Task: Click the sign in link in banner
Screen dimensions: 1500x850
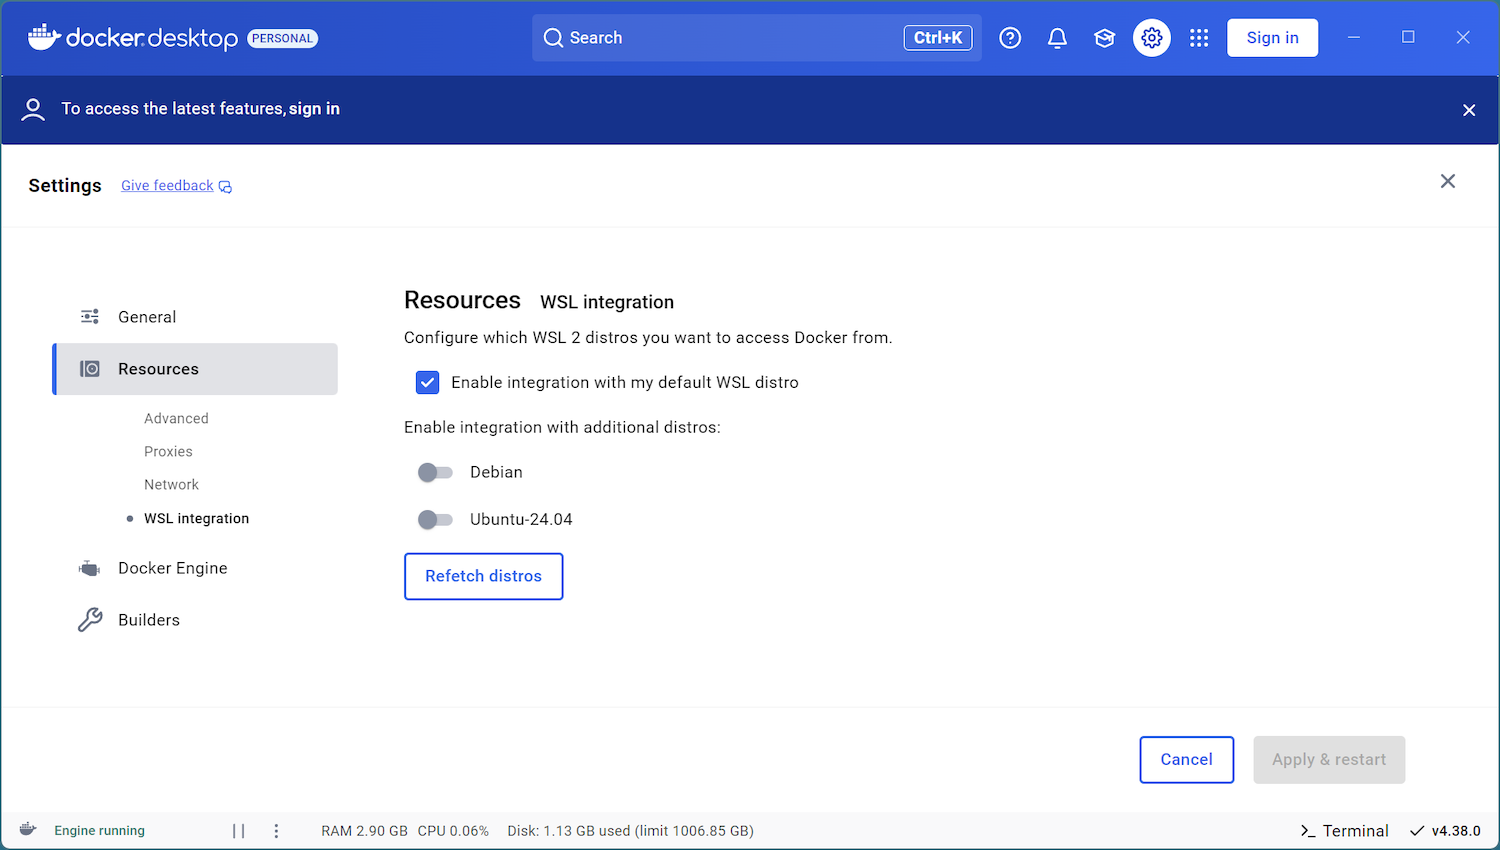Action: click(x=314, y=109)
